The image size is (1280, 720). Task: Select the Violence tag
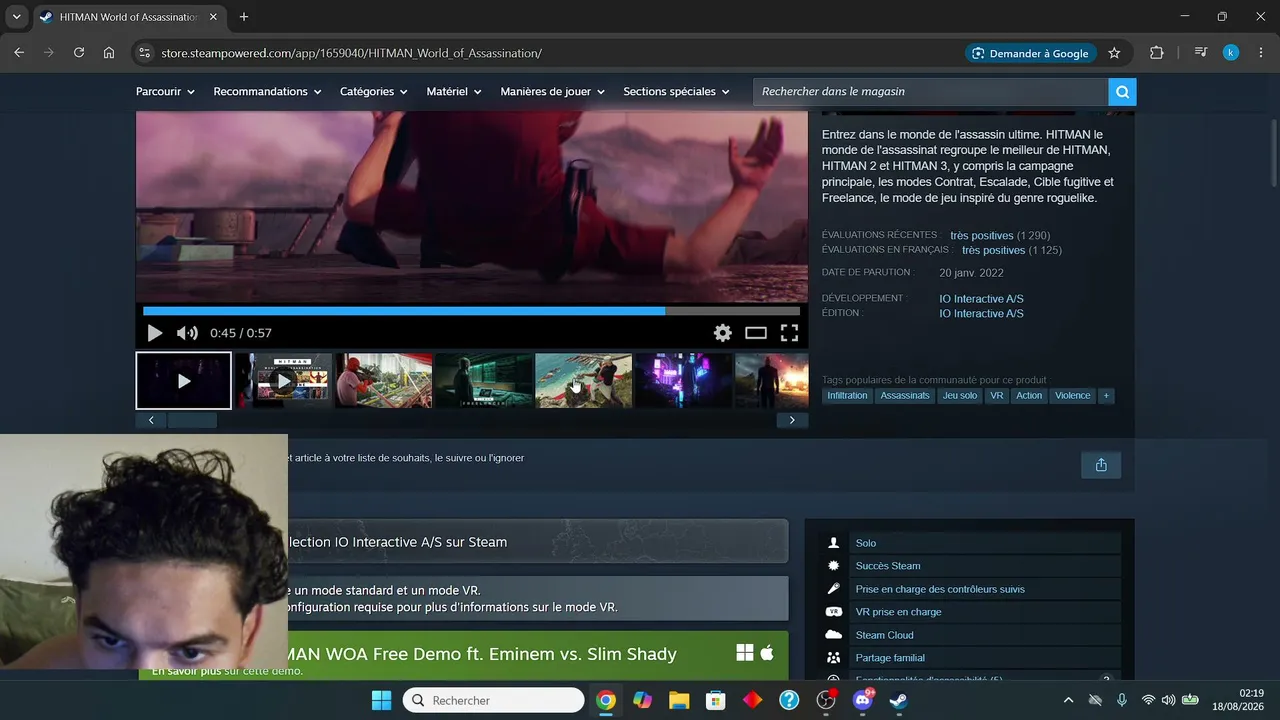pyautogui.click(x=1073, y=396)
